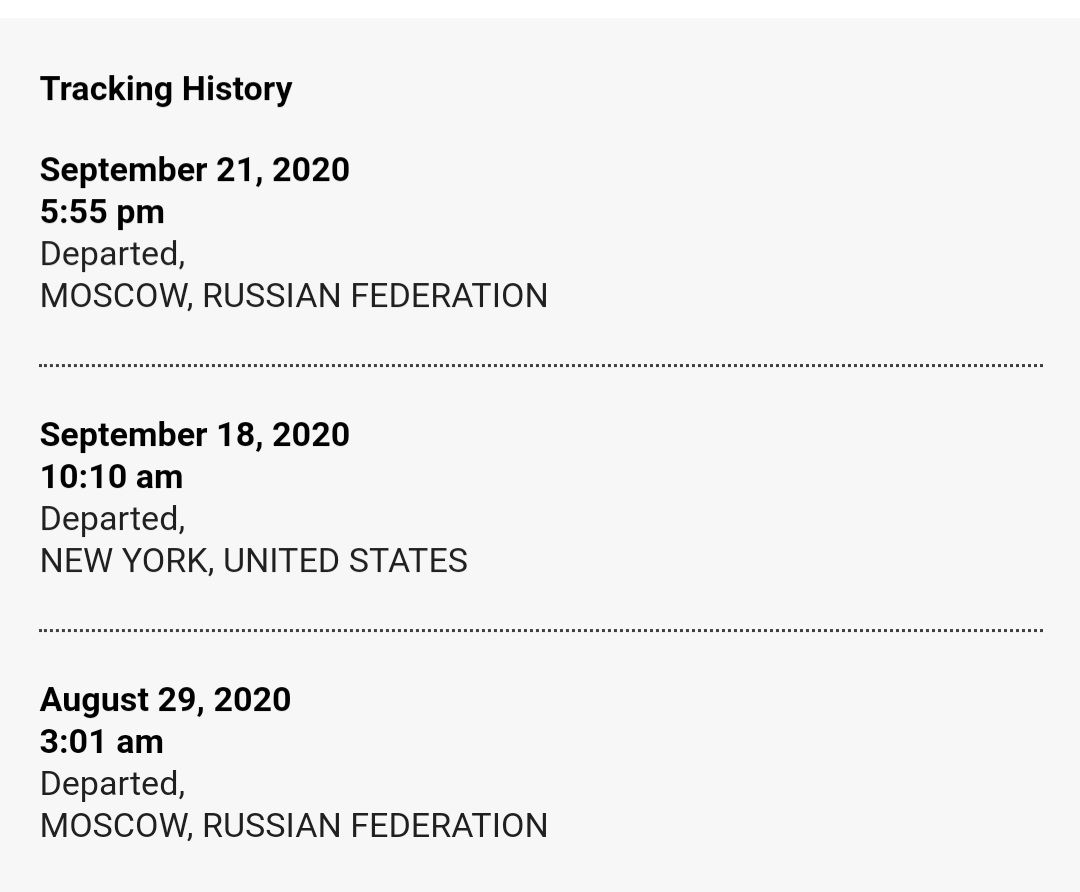Click MOSCOW in the September 21 entry
1080x892 pixels.
115,296
